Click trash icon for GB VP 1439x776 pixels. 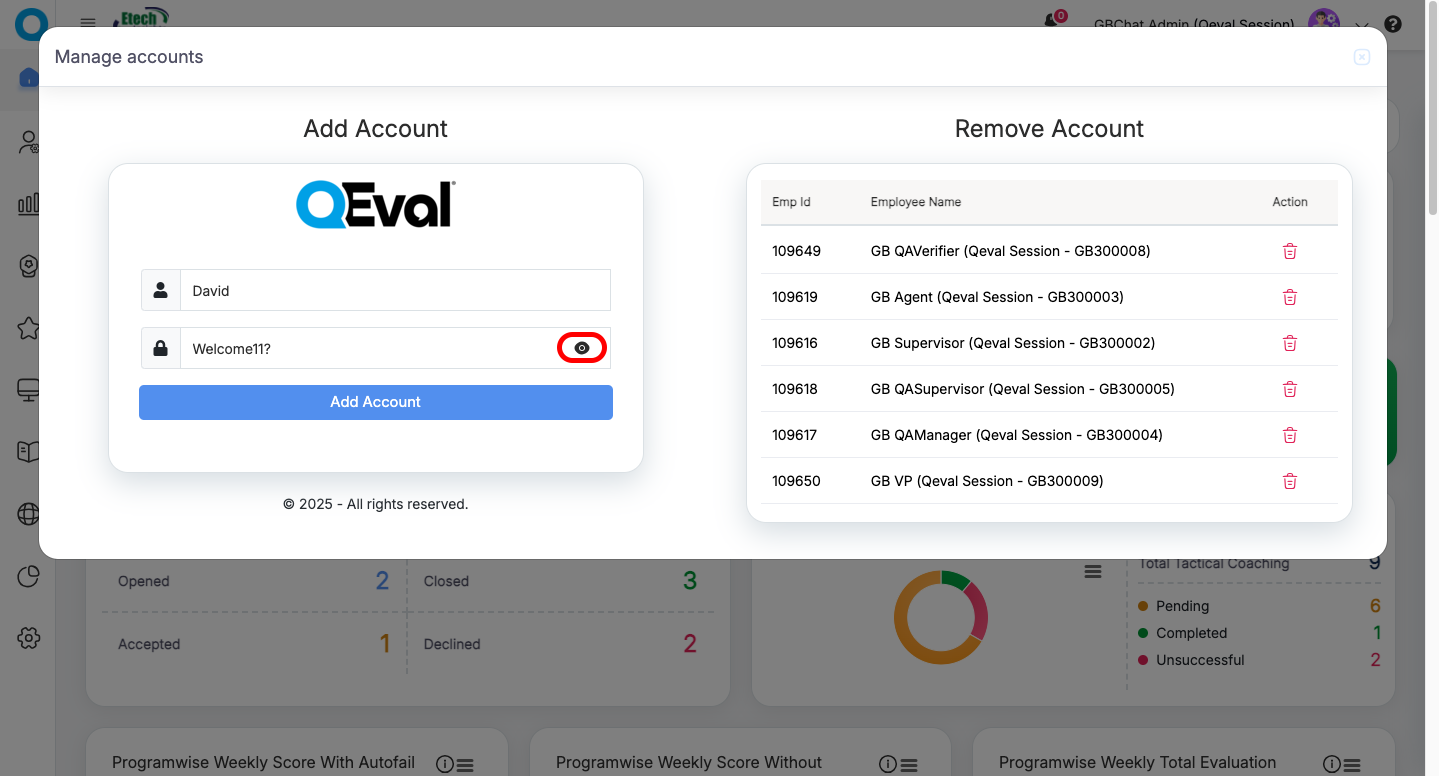coord(1289,481)
